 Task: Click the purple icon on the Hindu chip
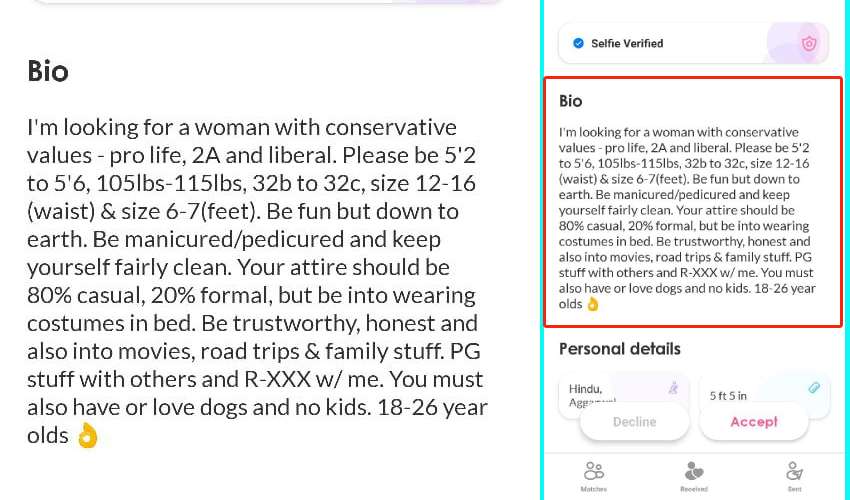[673, 387]
